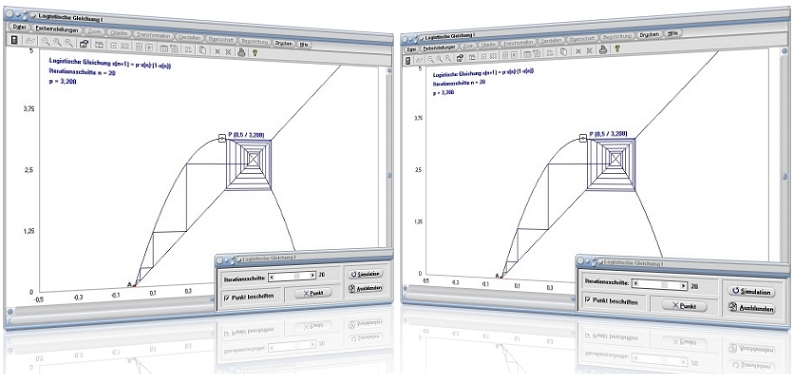Click the Simulation button in left dialog
This screenshot has height=374, width=794.
click(x=365, y=273)
